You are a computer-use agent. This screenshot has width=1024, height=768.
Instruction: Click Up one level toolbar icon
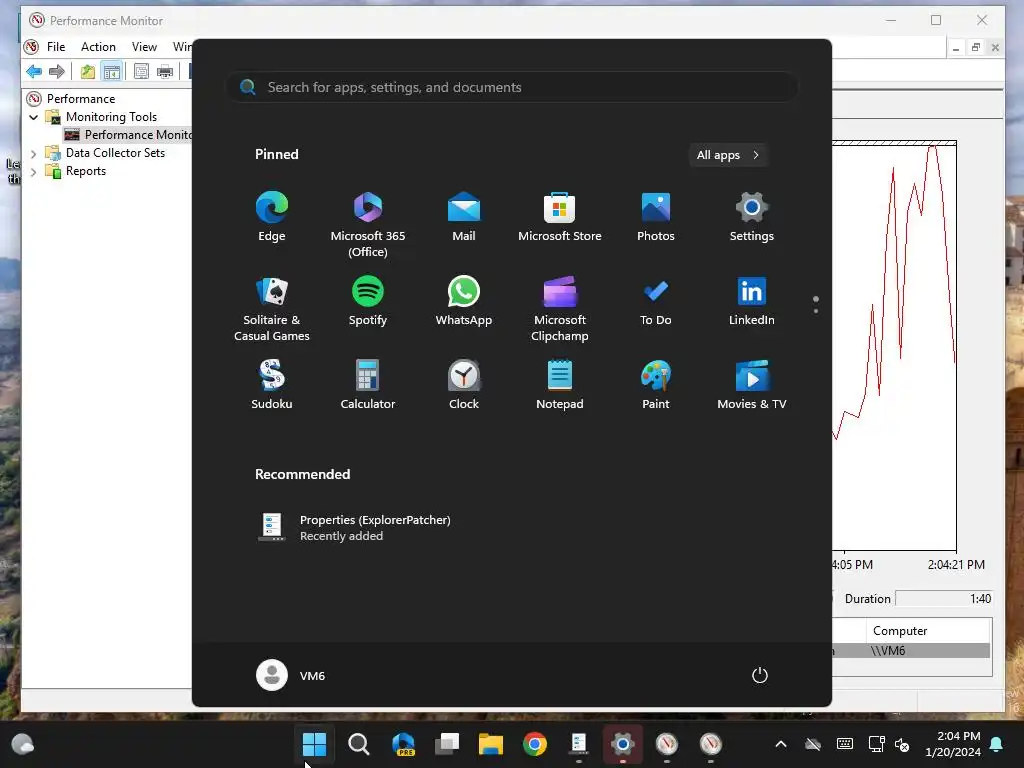tap(88, 71)
